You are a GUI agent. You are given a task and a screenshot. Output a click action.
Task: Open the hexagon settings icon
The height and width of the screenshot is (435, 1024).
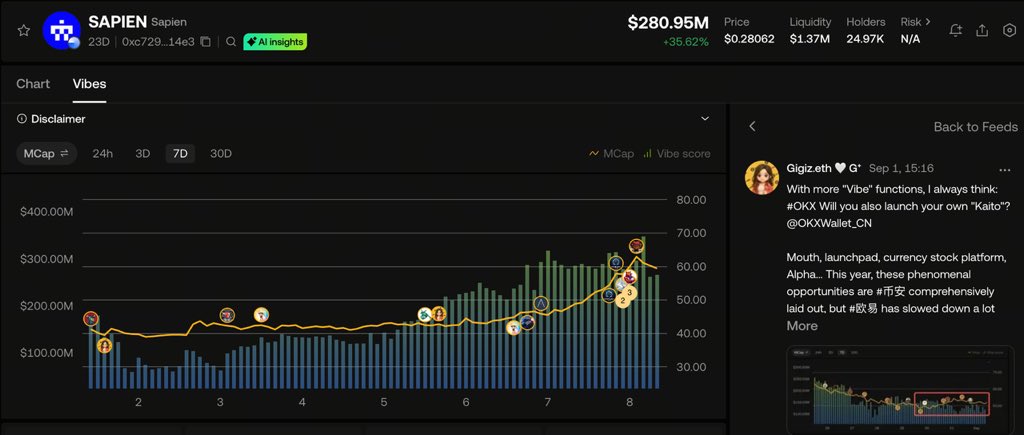pos(1009,31)
